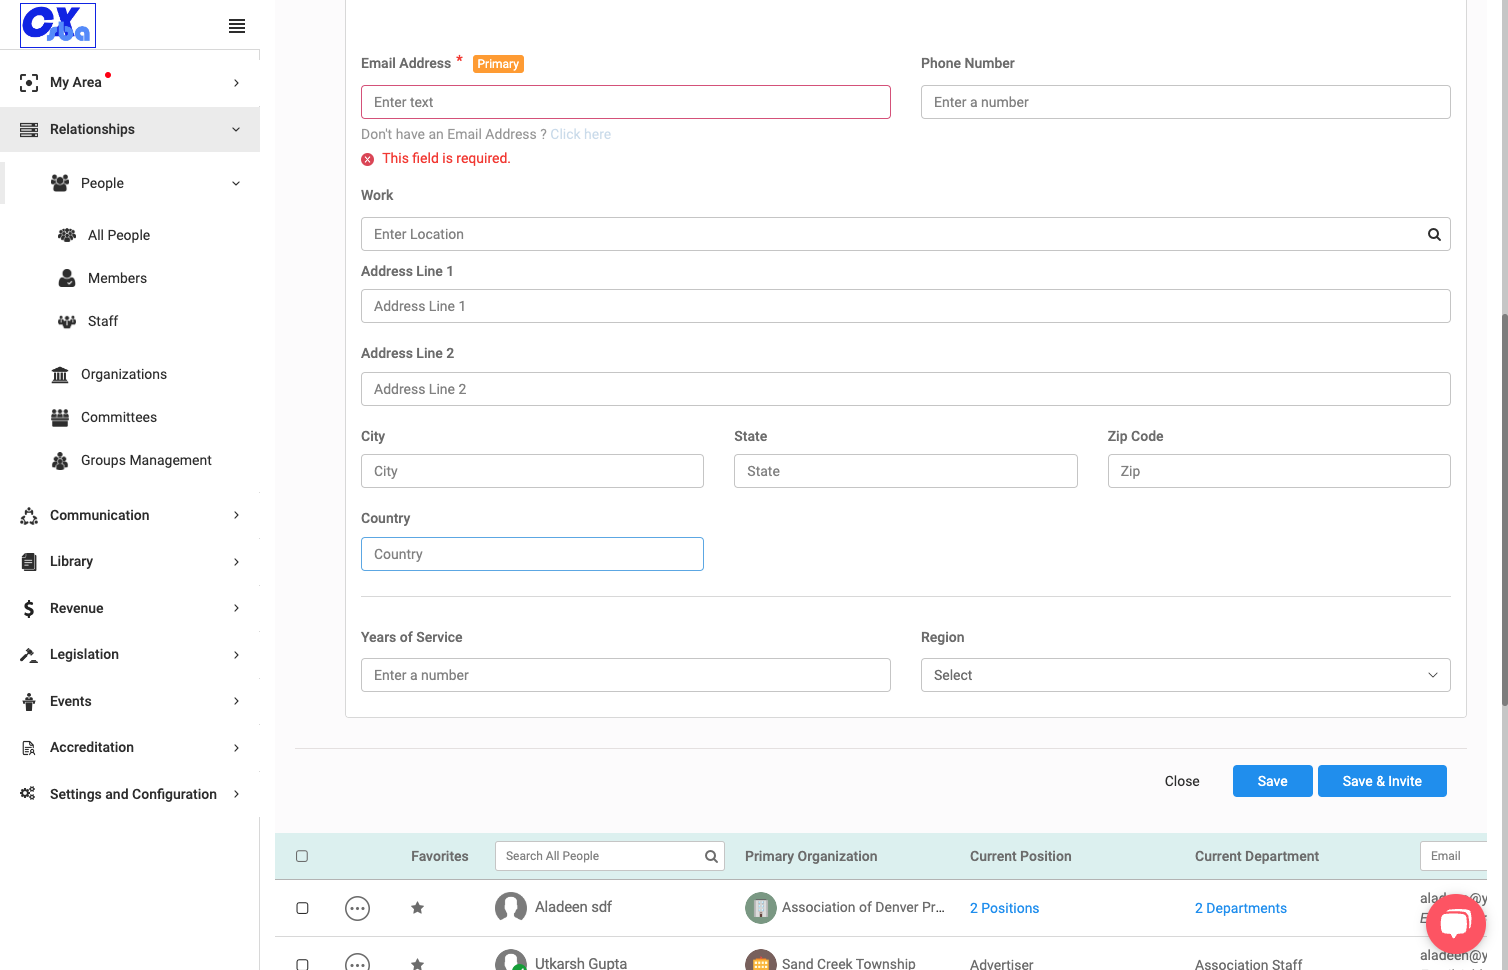Click the Close button
Image resolution: width=1508 pixels, height=970 pixels.
coord(1182,781)
